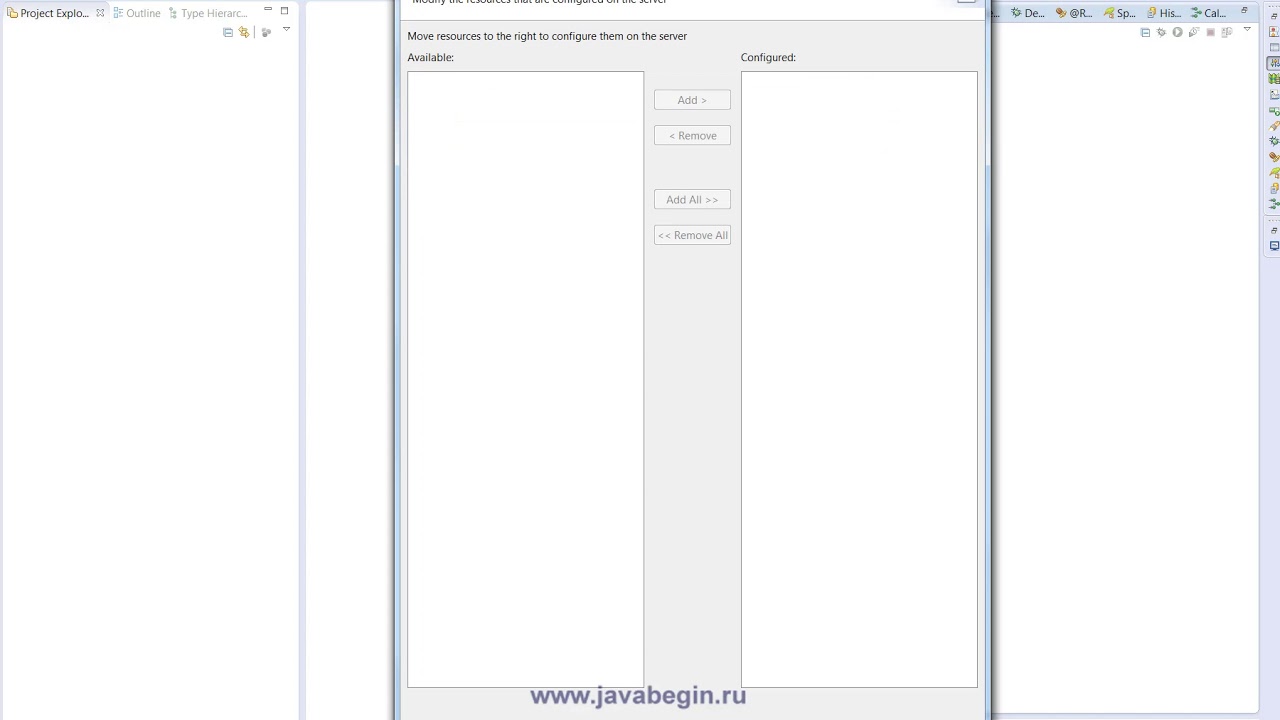Open the Call Hierarchy tab in right panel
This screenshot has width=1280, height=720.
[x=1208, y=13]
